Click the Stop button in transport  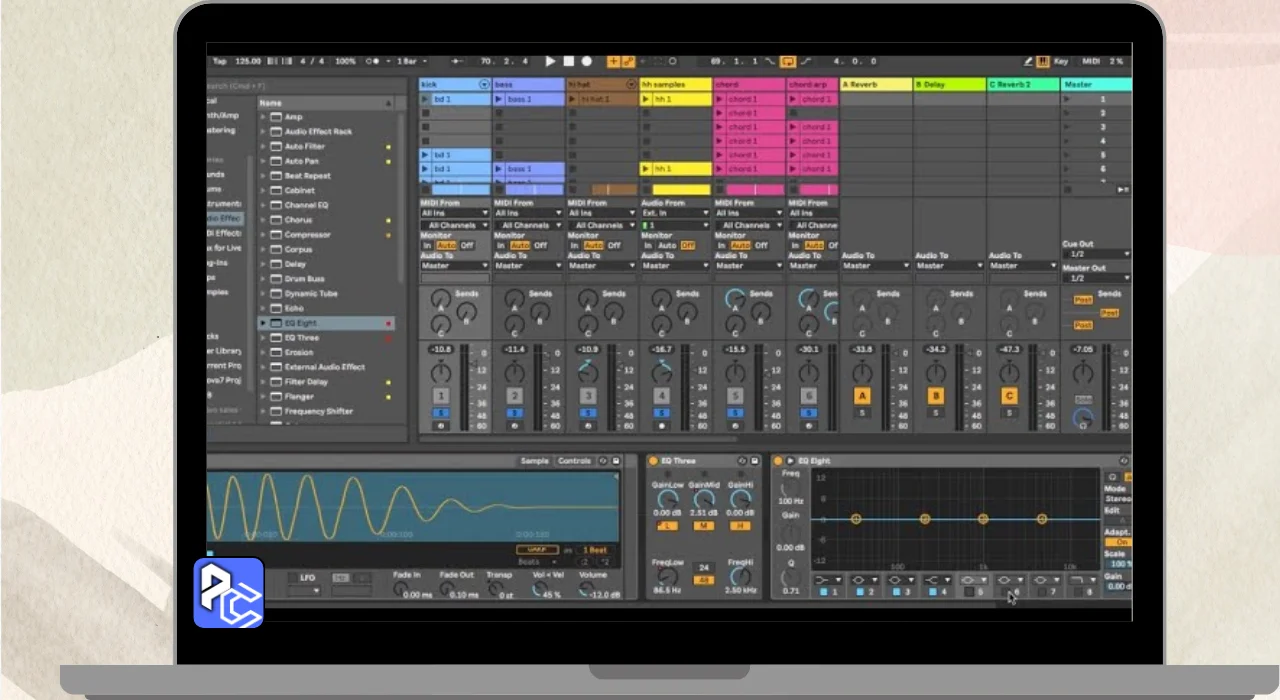pos(568,61)
